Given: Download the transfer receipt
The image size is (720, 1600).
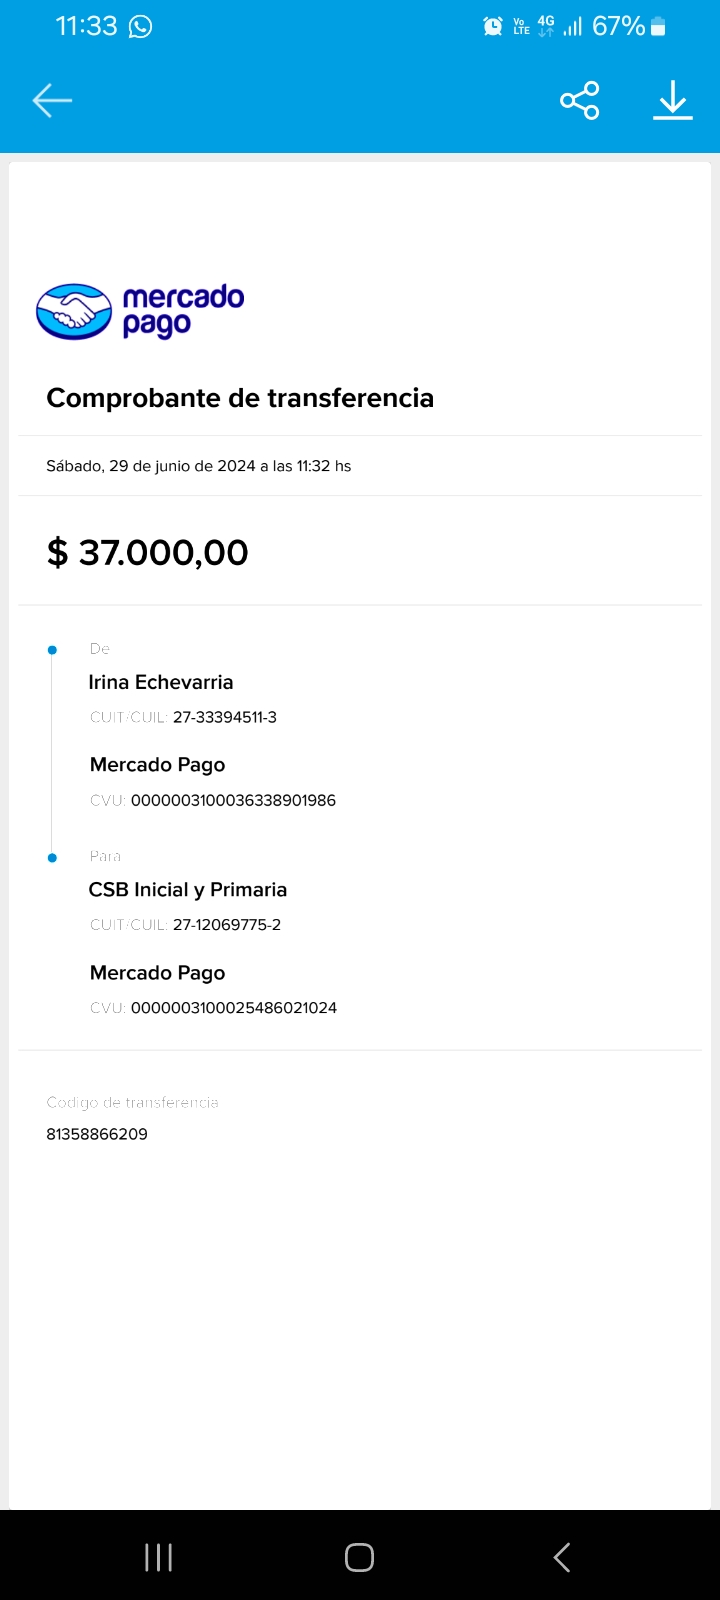Looking at the screenshot, I should pos(673,100).
